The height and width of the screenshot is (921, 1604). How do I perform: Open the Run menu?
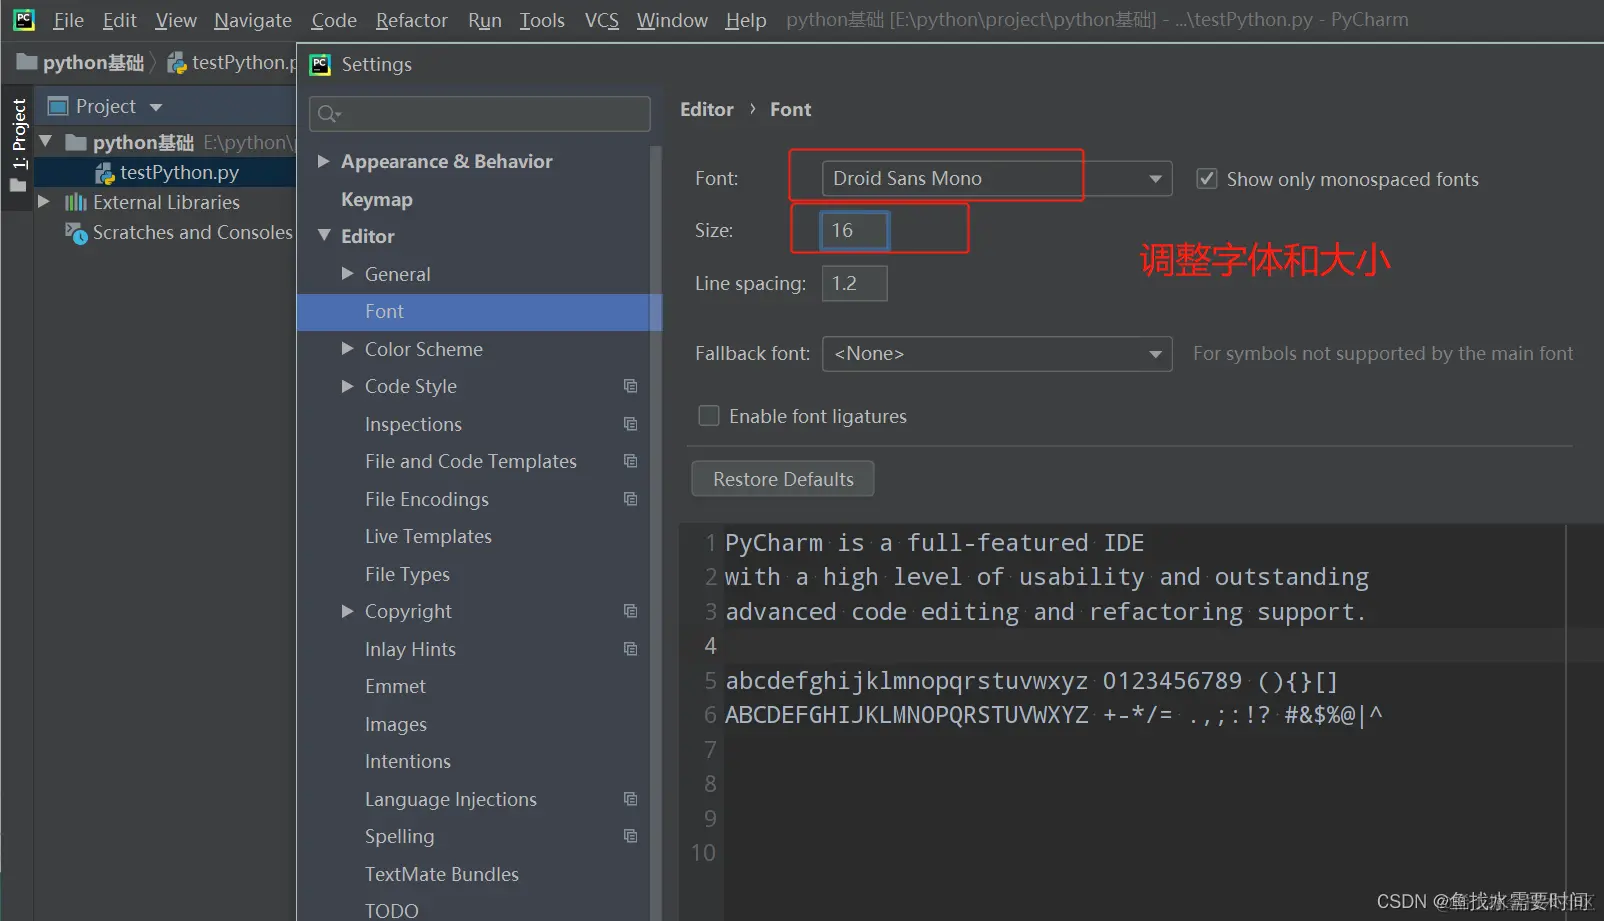(x=485, y=20)
